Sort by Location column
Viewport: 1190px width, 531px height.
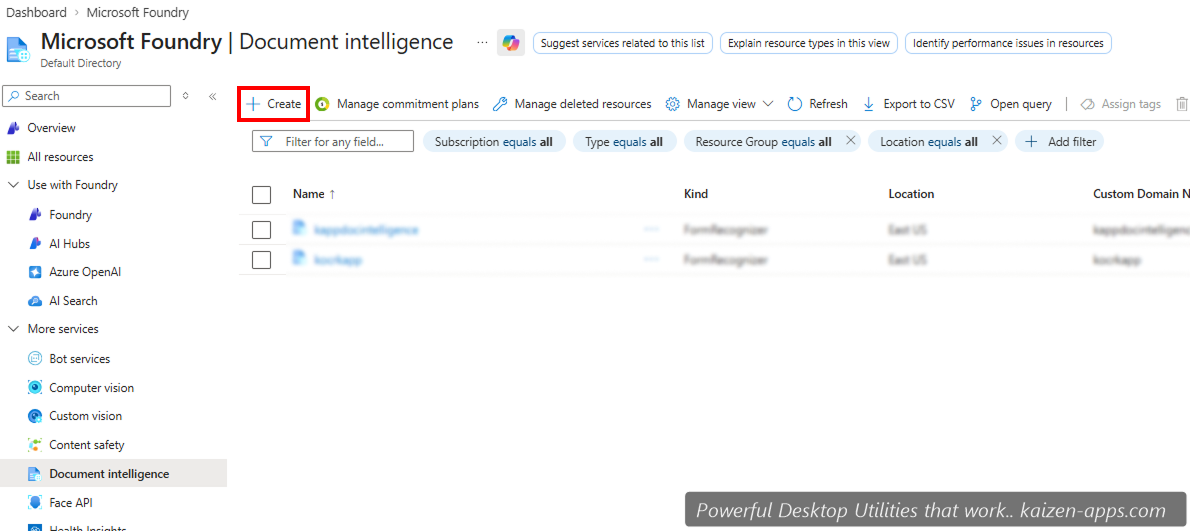911,194
